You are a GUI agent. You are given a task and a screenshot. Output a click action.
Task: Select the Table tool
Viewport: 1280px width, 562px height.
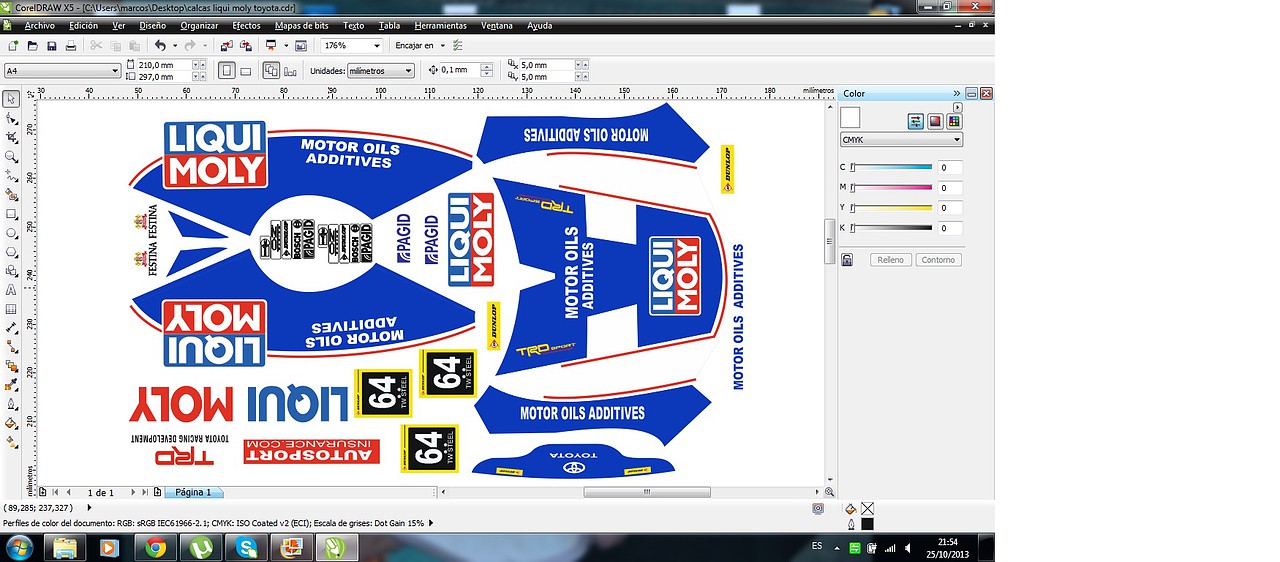click(x=11, y=309)
